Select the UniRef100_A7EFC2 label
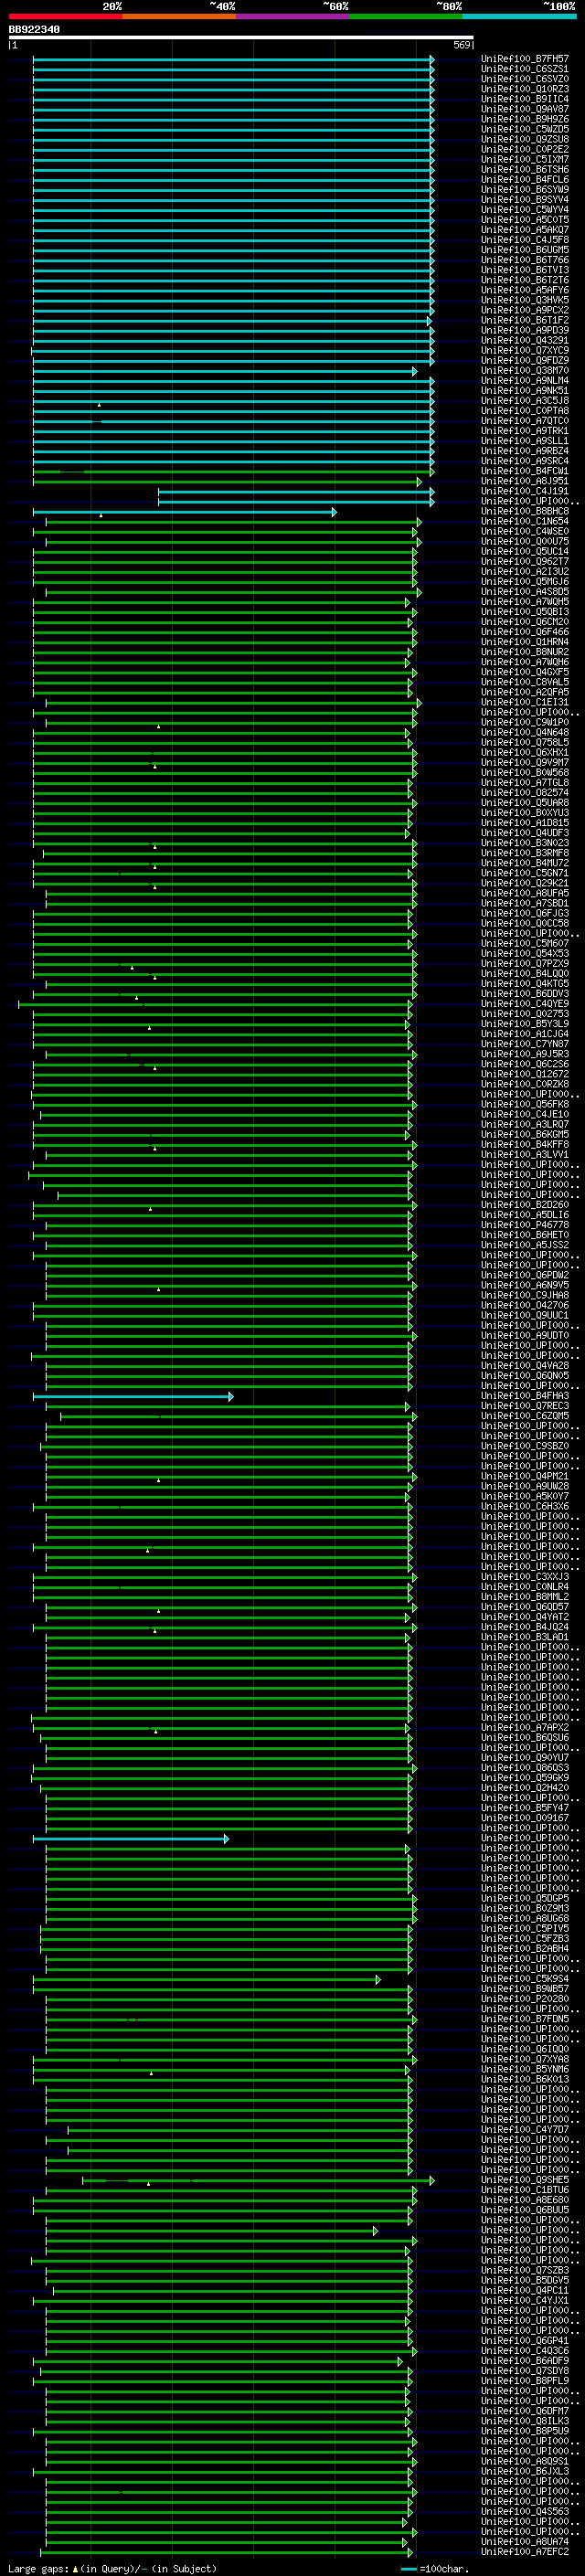Screen dimensions: 585x2576 pyautogui.click(x=525, y=2552)
